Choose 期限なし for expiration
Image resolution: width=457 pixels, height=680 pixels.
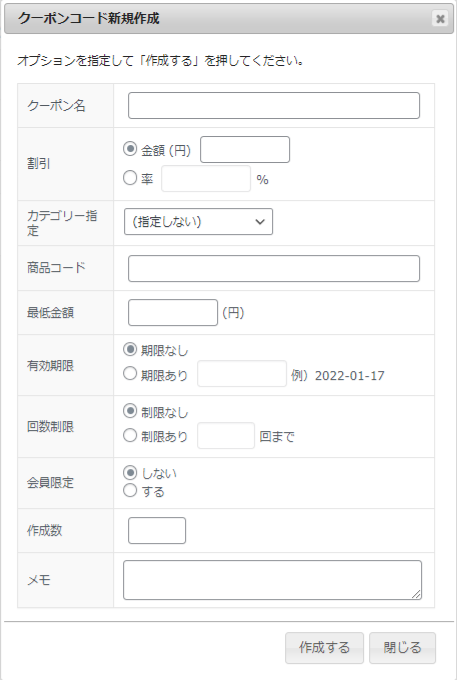click(130, 349)
